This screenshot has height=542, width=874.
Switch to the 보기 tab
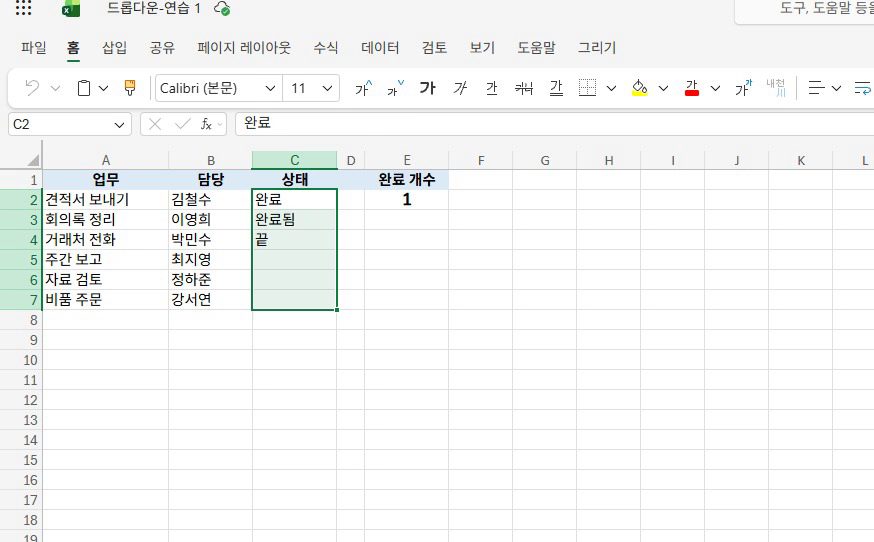[482, 48]
